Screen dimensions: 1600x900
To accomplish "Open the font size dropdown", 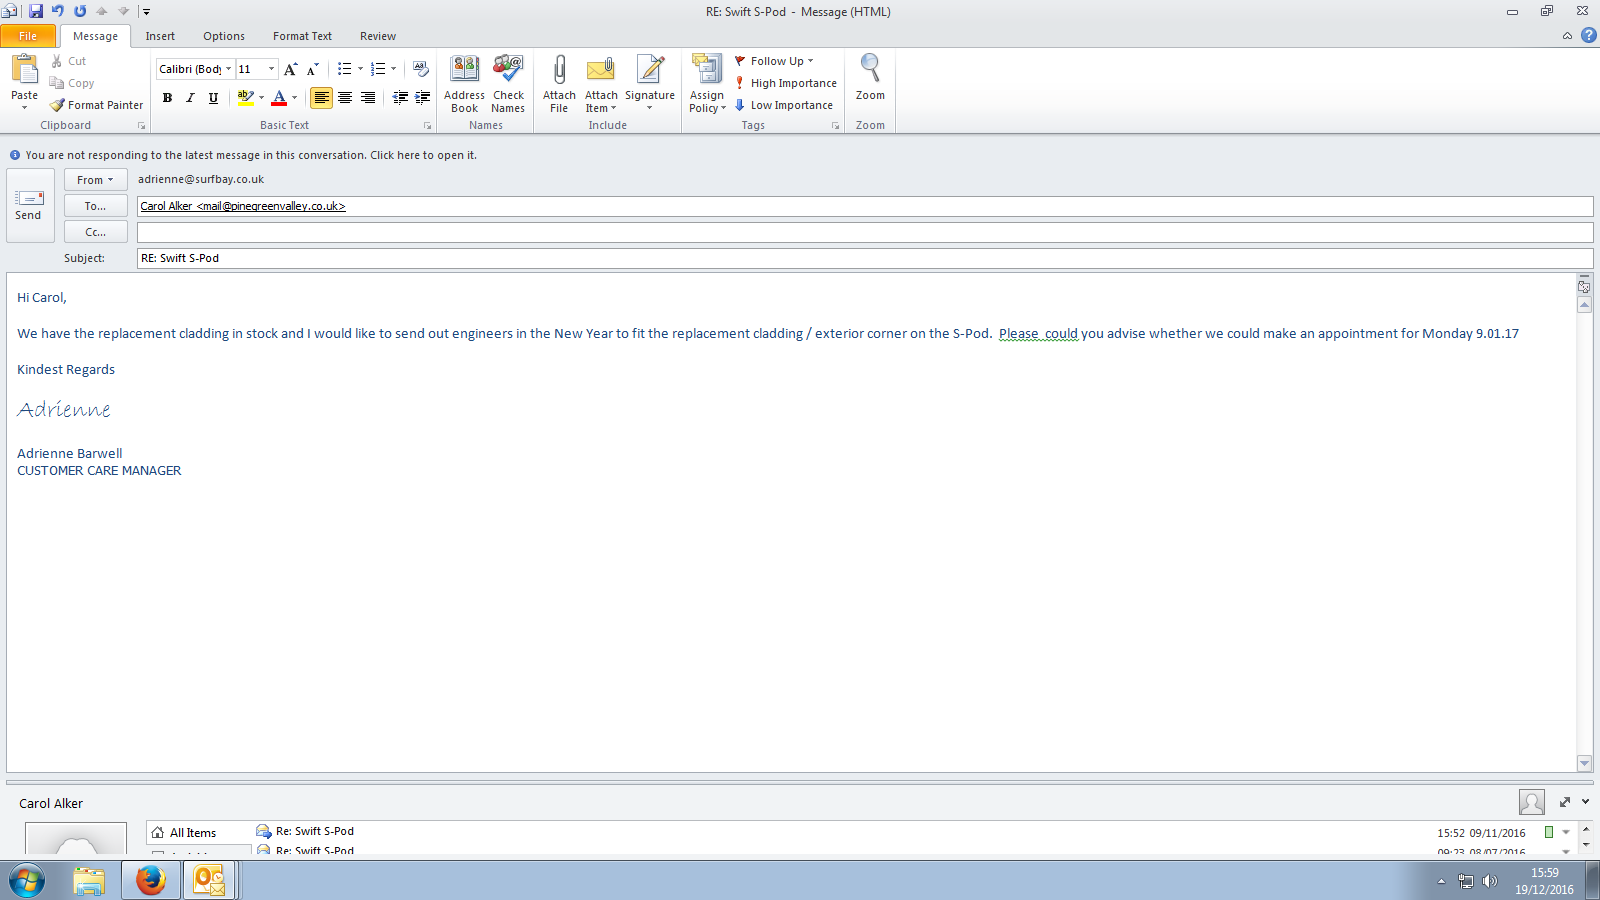I will [271, 69].
